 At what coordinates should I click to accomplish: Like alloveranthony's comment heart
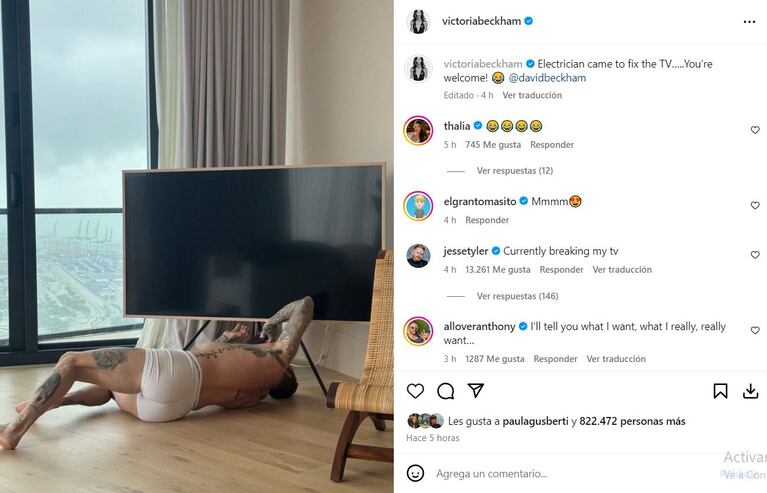click(x=755, y=331)
